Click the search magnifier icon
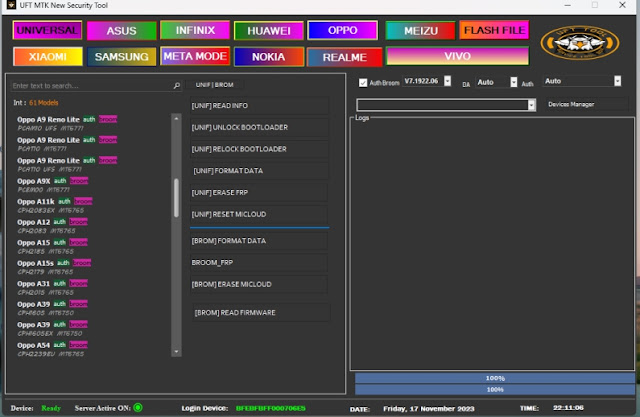 click(177, 86)
